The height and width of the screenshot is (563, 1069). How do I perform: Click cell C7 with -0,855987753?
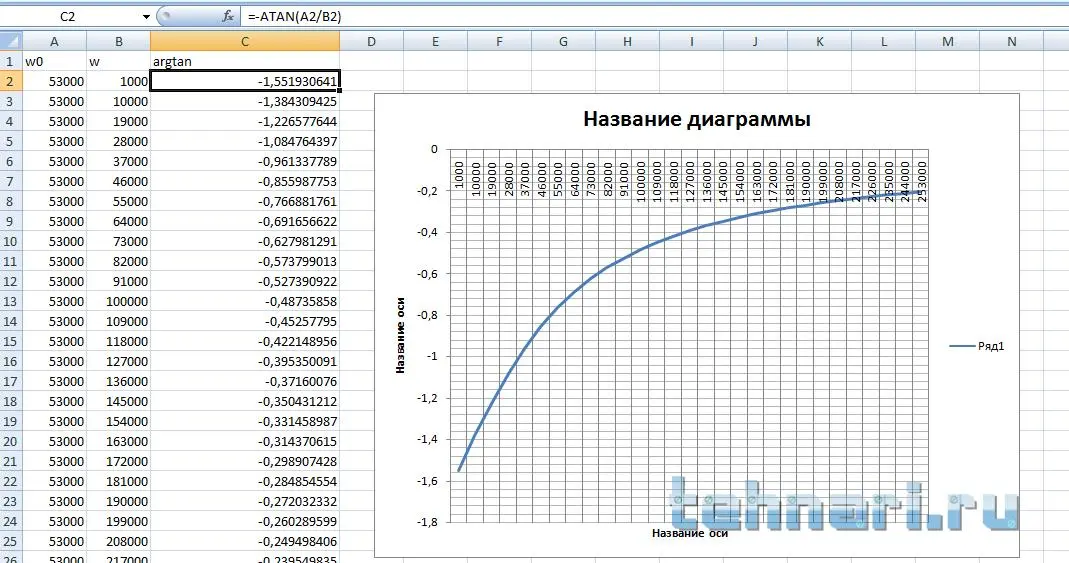pyautogui.click(x=245, y=181)
